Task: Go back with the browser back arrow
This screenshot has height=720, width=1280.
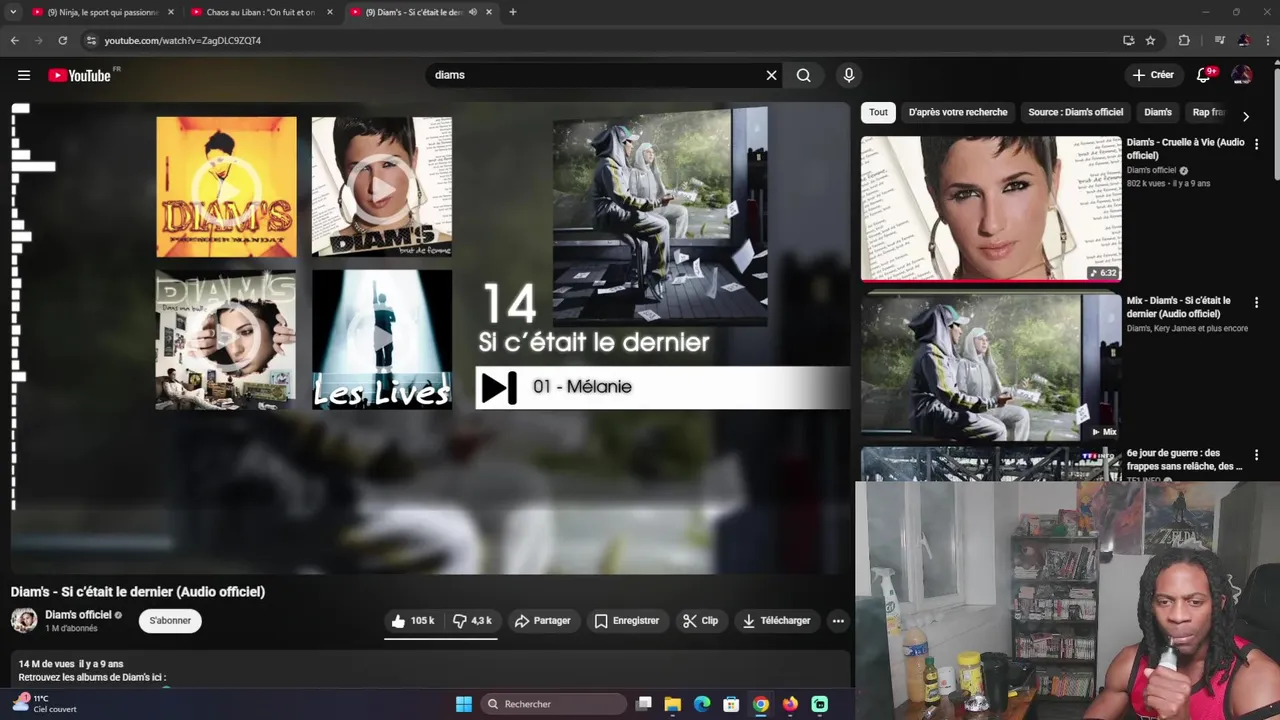Action: tap(14, 41)
